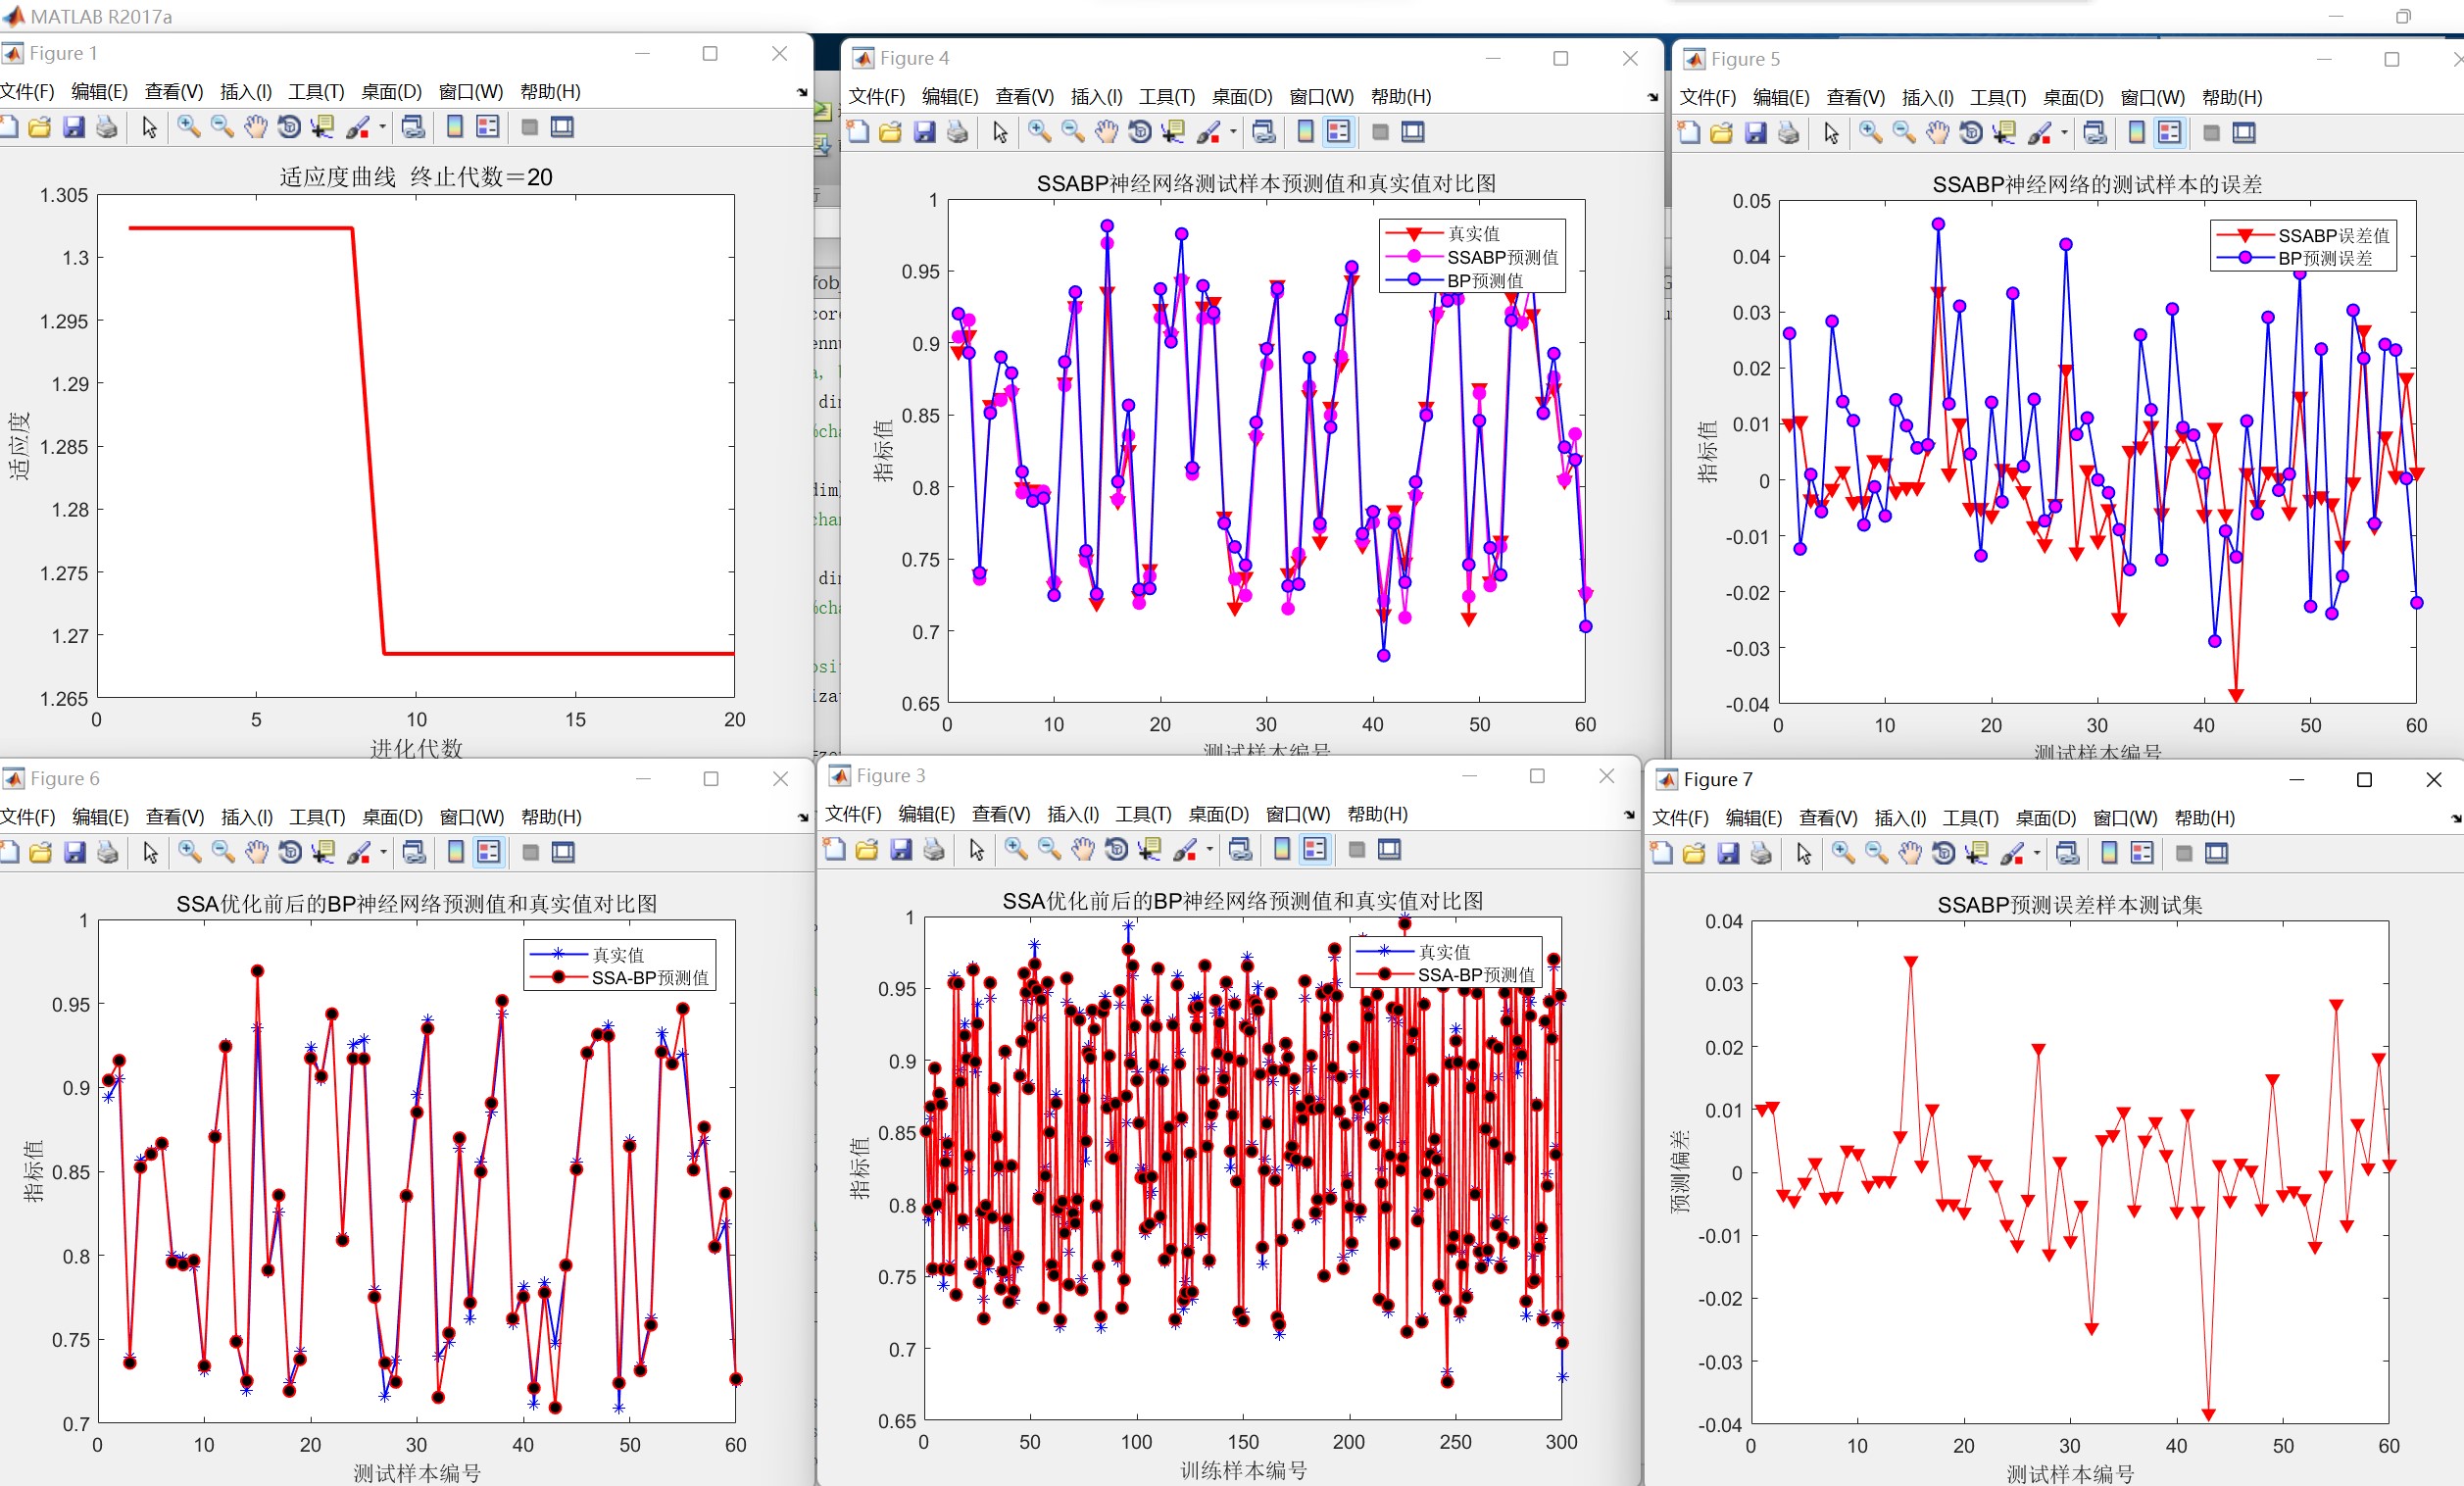Expand brush dropdown arrow in Figure 3 toolbar
Viewport: 2464px width, 1486px height.
pos(1209,850)
